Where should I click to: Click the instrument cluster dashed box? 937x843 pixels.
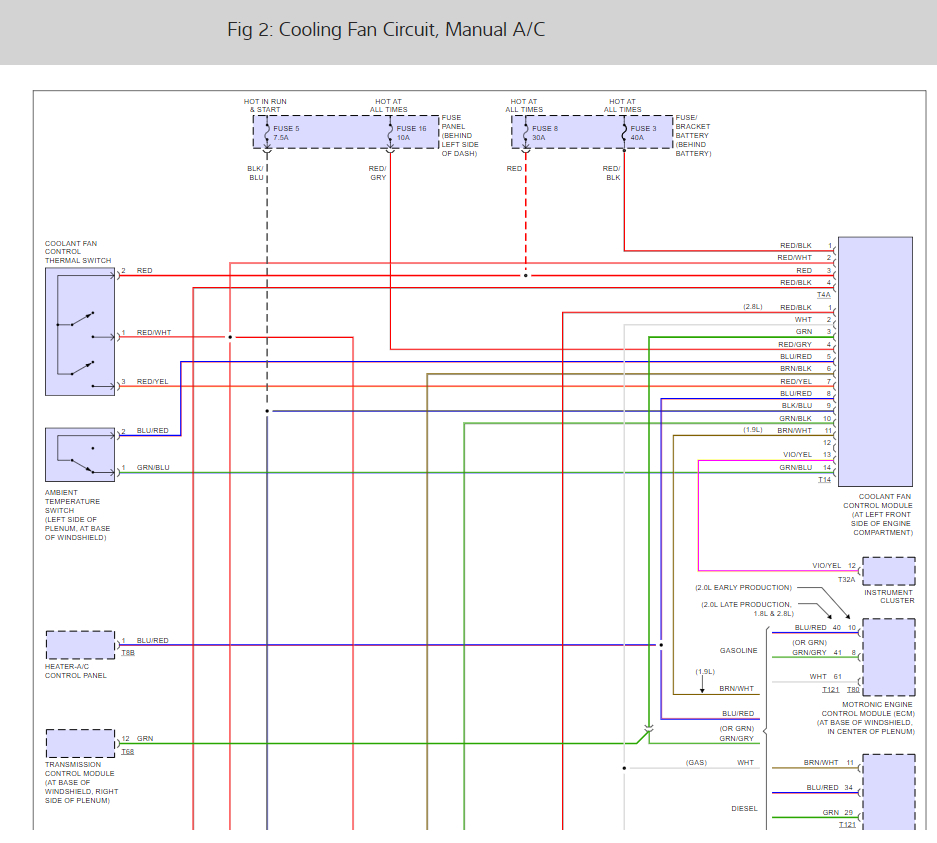tap(889, 572)
